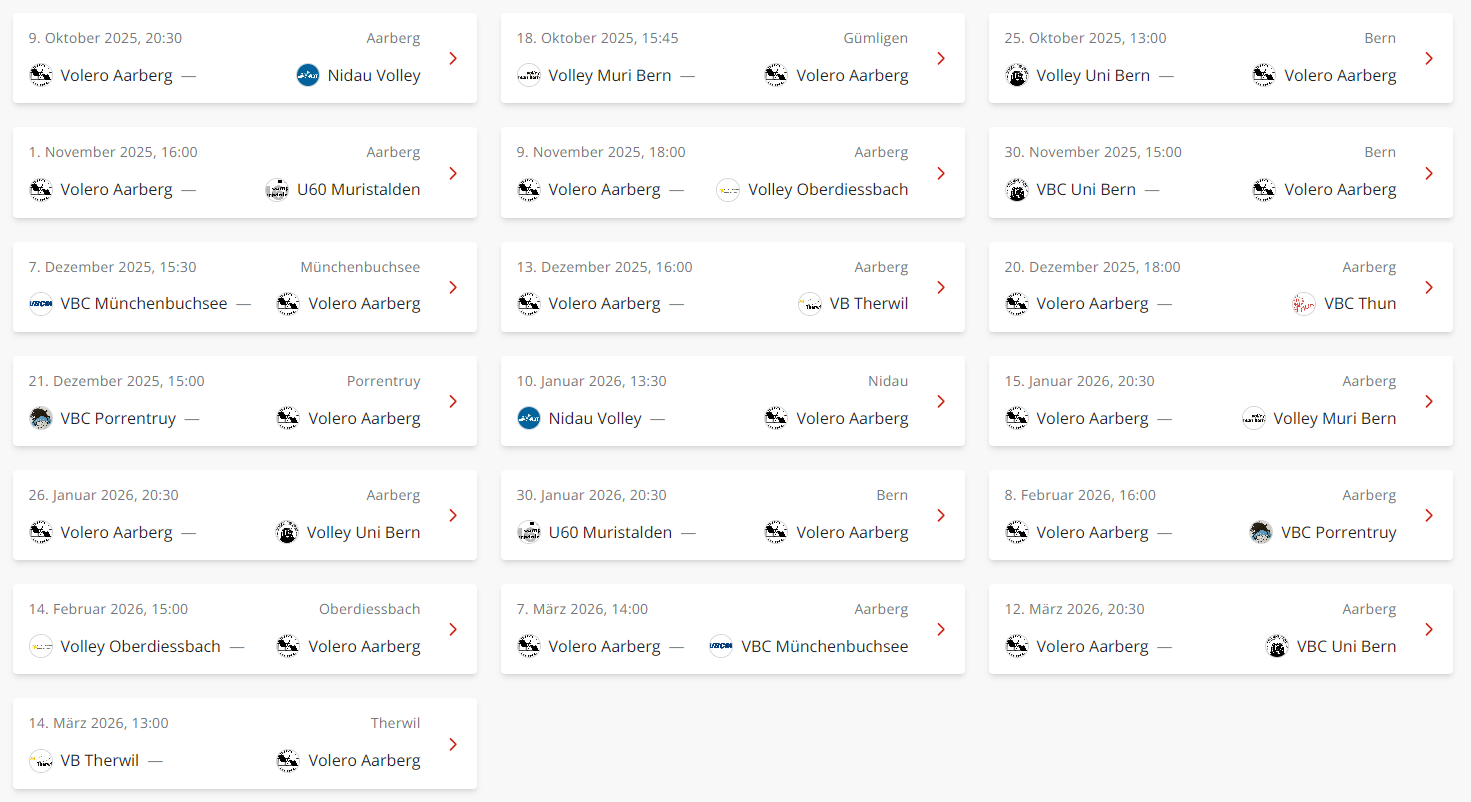The width and height of the screenshot is (1471, 802).
Task: Click the Nidau Volley logo in the 9. Oktober match
Action: click(308, 75)
